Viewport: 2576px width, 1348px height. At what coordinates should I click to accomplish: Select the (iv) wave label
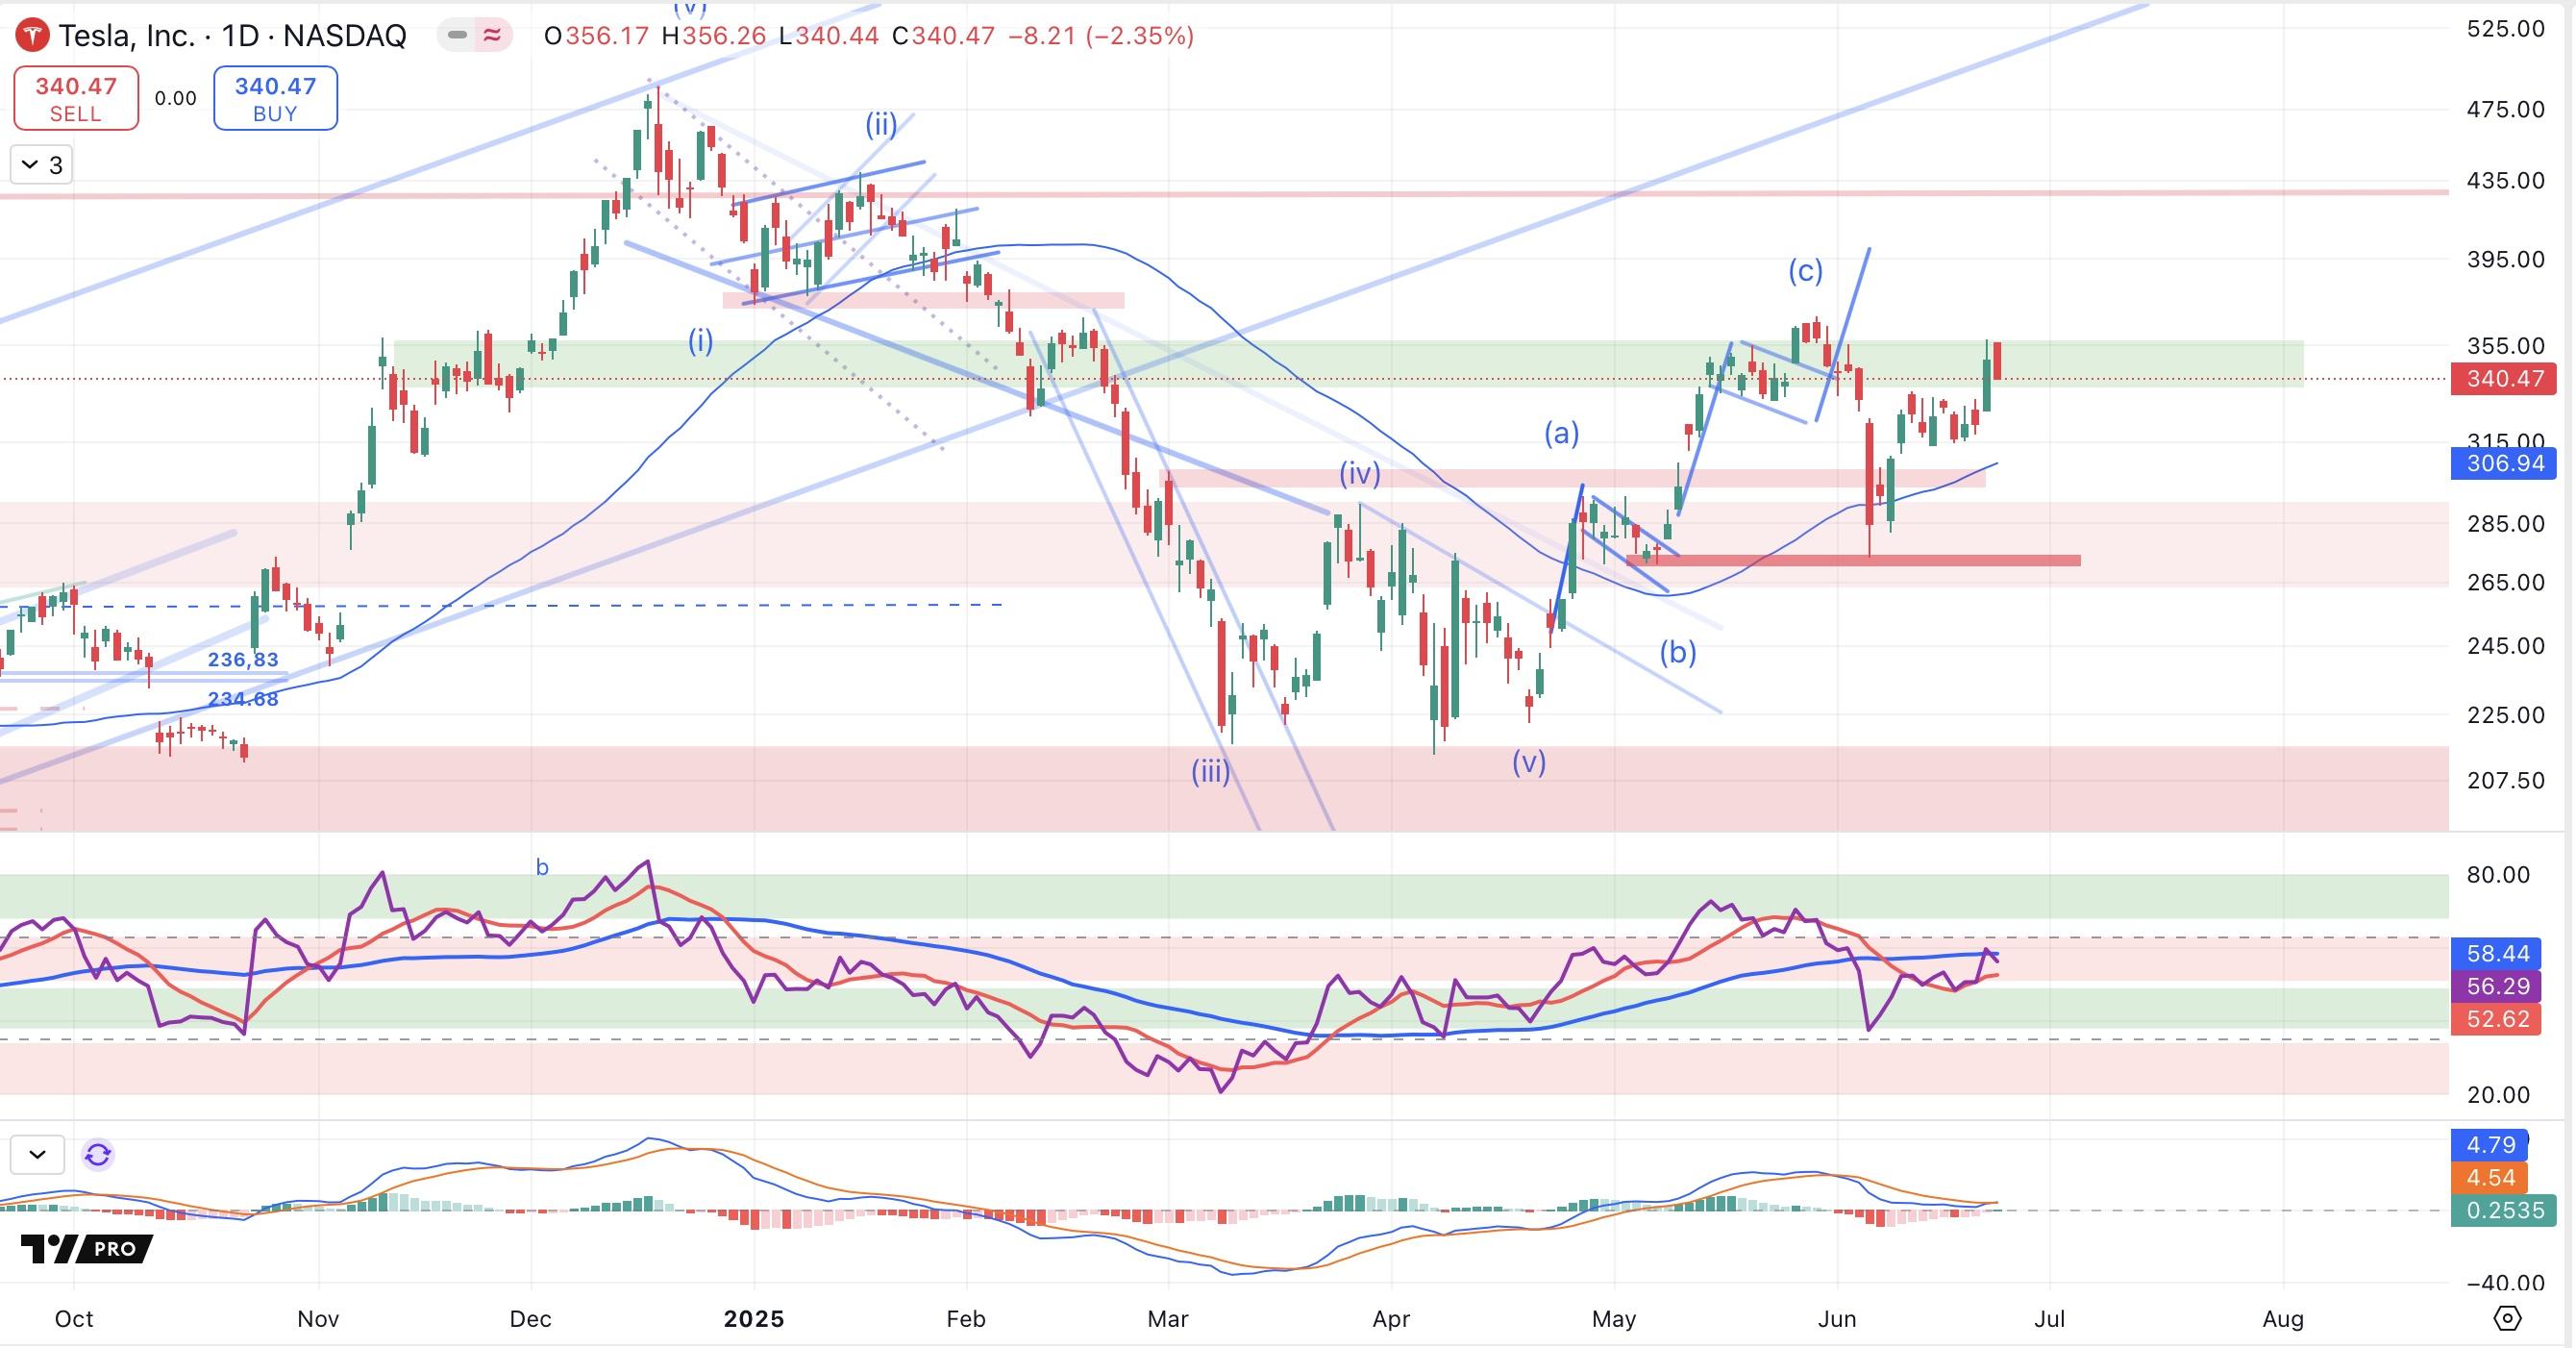[1360, 473]
